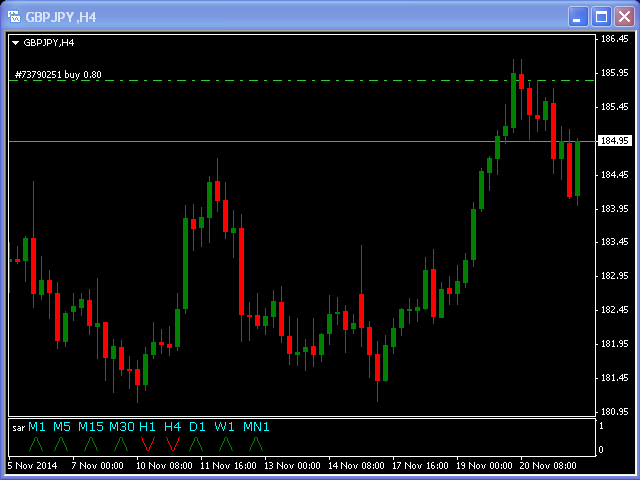Viewport: 640px width, 480px height.
Task: Click the green up arrow under M15
Action: click(x=91, y=444)
